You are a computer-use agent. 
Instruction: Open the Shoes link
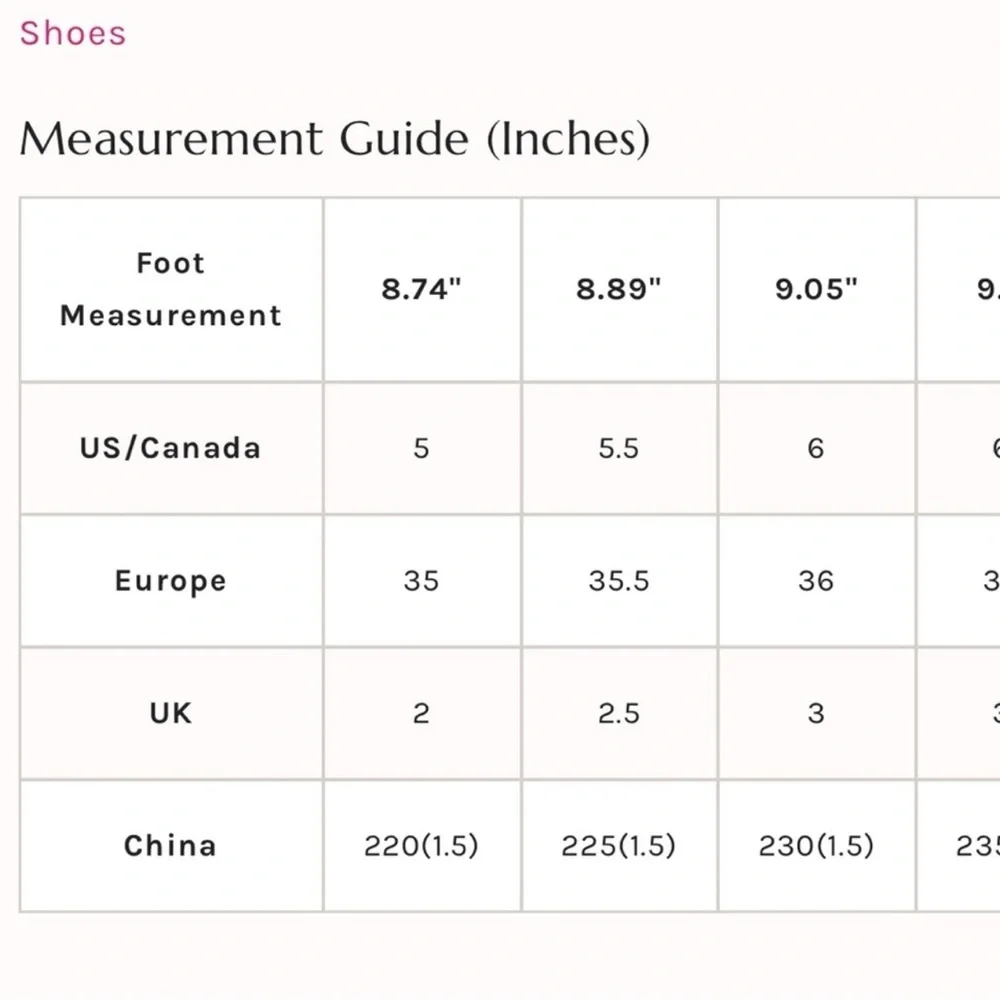(73, 33)
